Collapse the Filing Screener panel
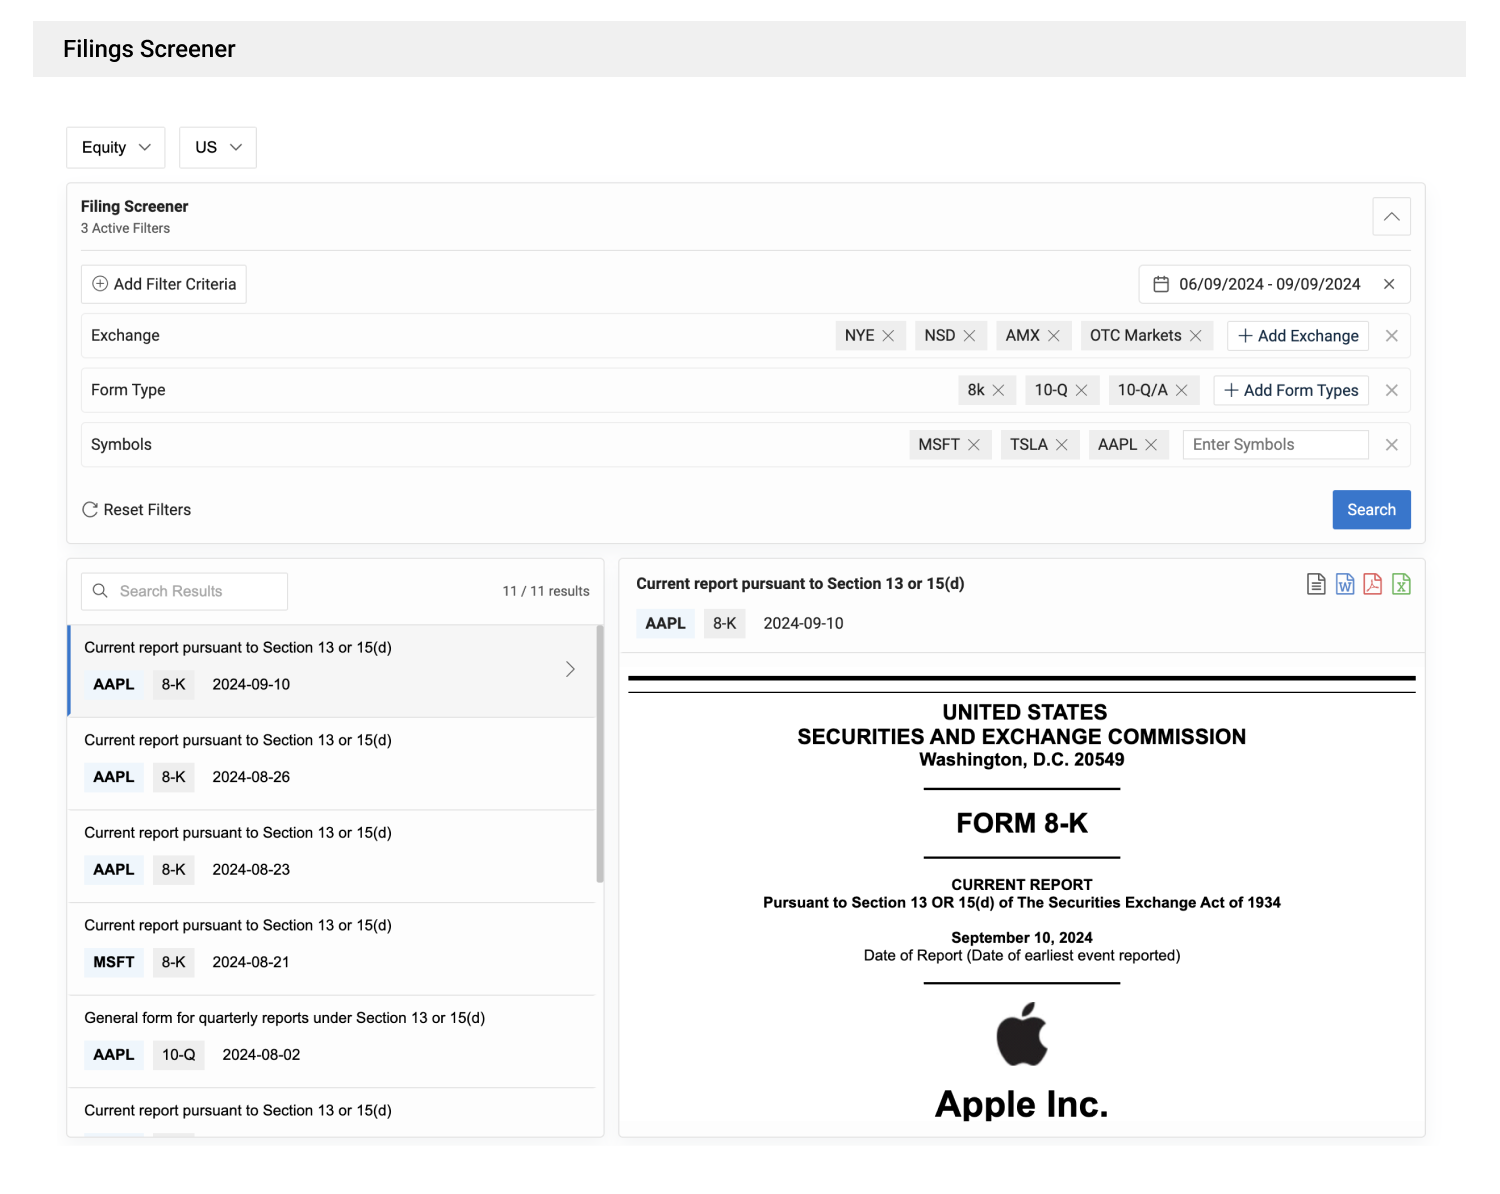 click(x=1391, y=216)
